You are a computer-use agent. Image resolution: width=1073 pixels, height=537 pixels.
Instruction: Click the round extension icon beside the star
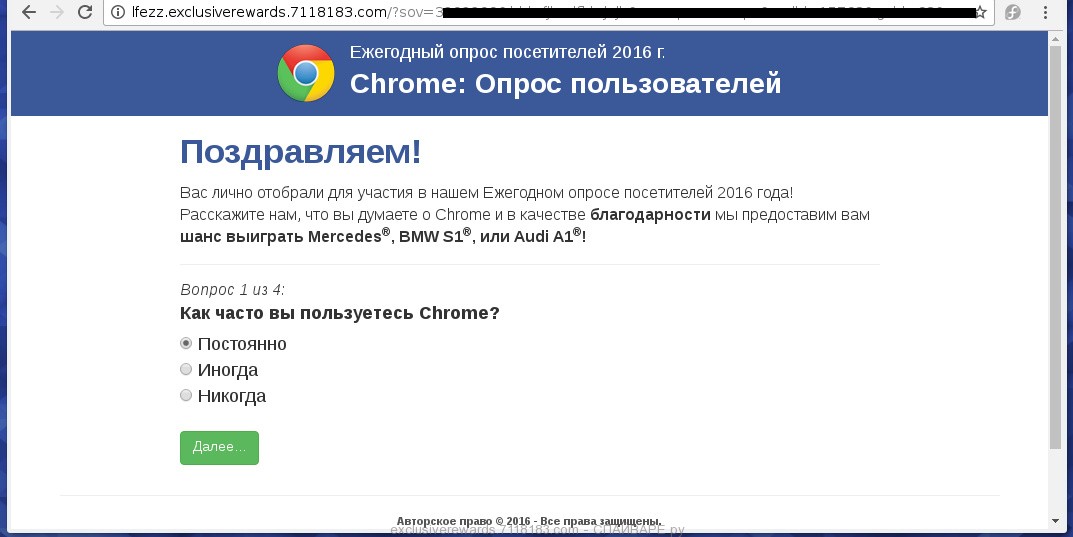[1012, 13]
